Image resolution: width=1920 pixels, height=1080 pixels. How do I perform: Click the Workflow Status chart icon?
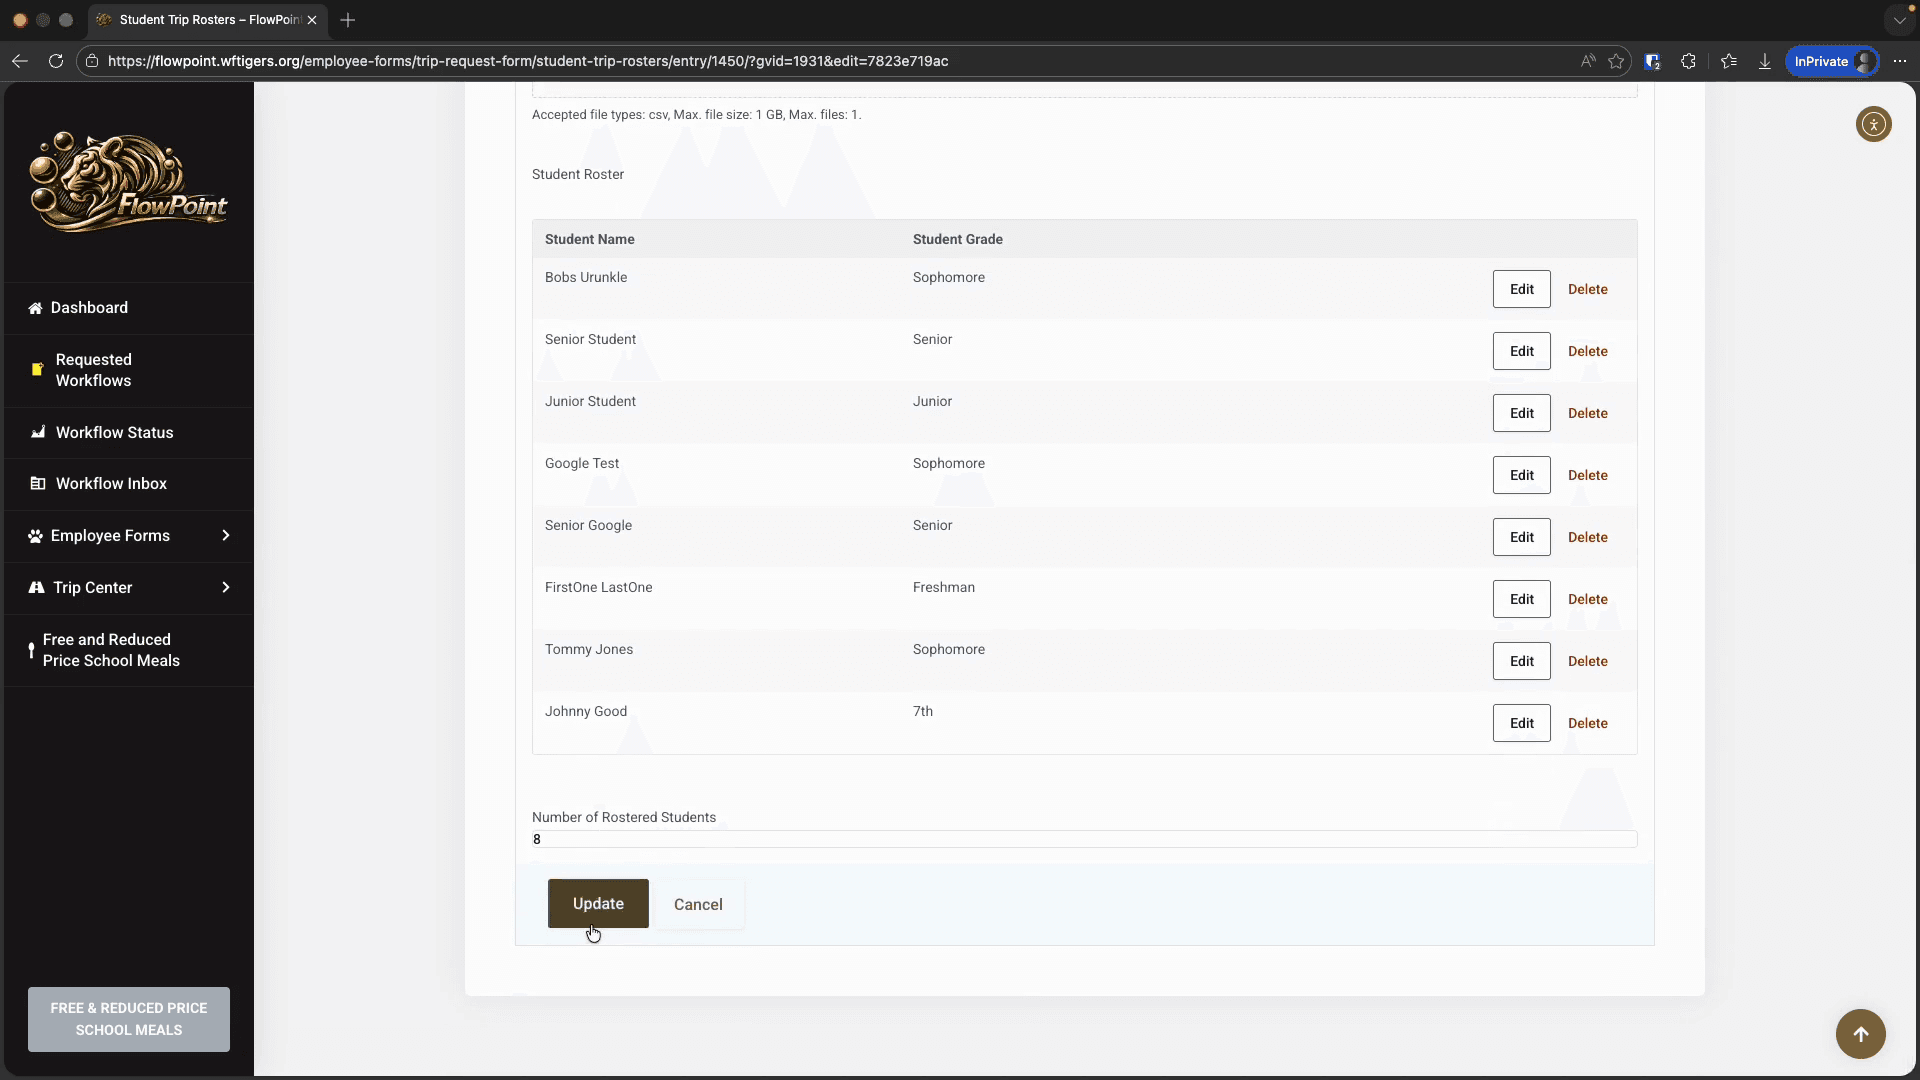click(38, 432)
